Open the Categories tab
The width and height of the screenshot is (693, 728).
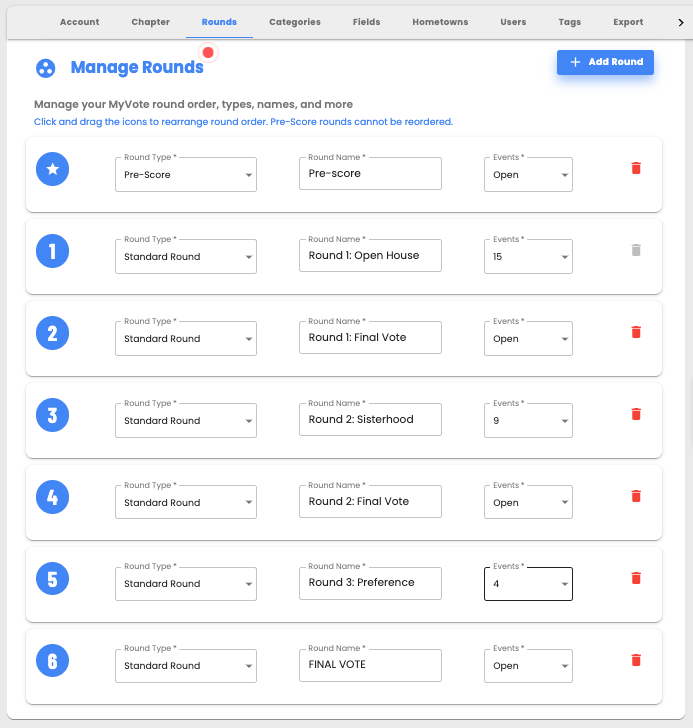295,22
